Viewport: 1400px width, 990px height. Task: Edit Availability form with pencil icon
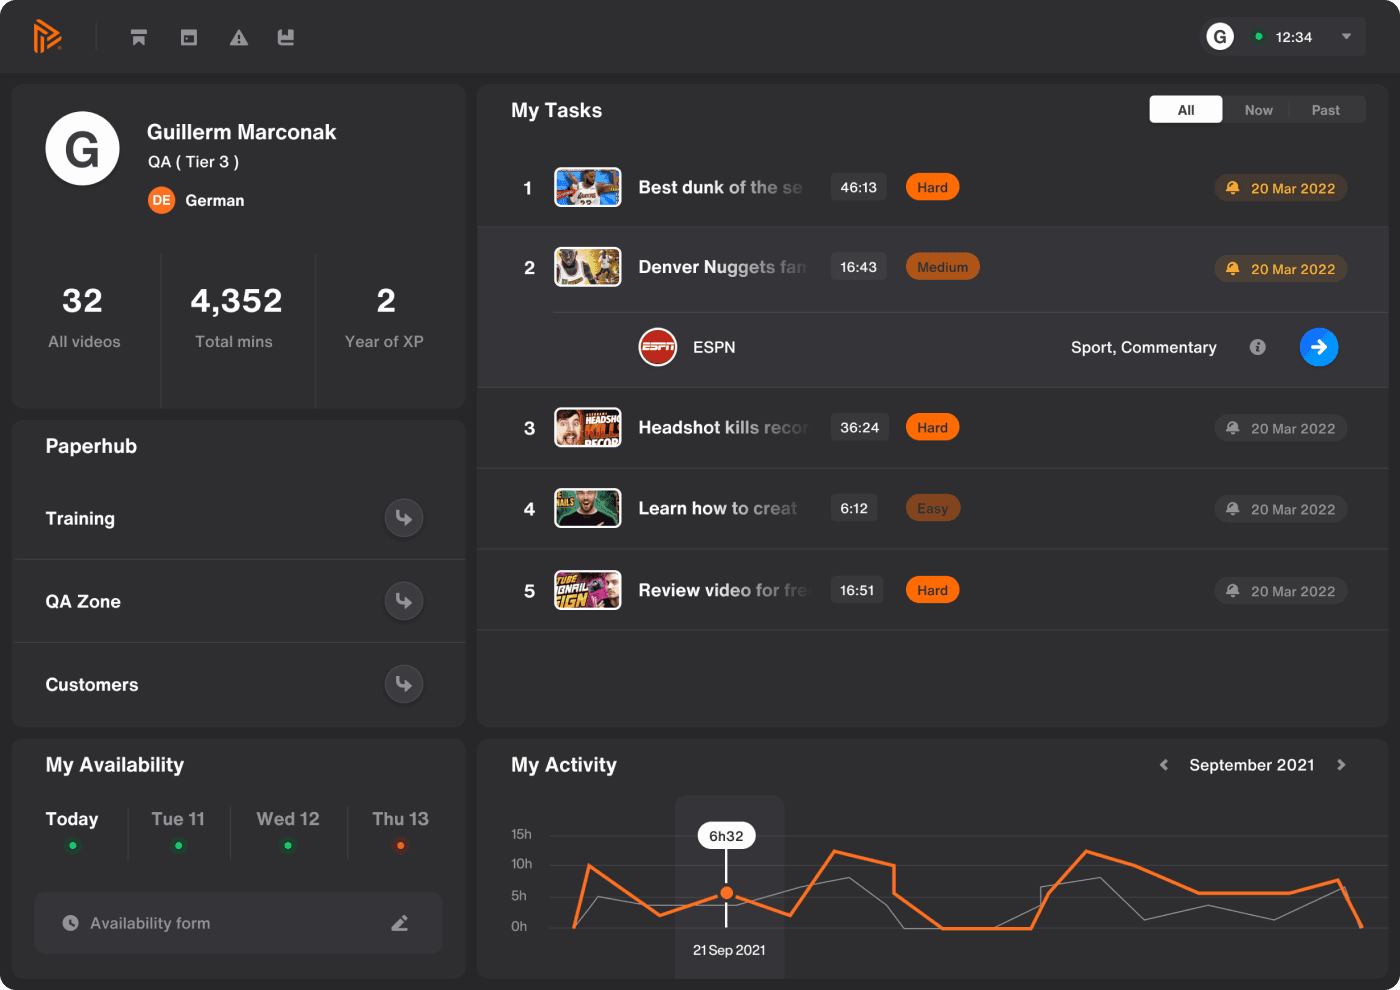click(400, 923)
